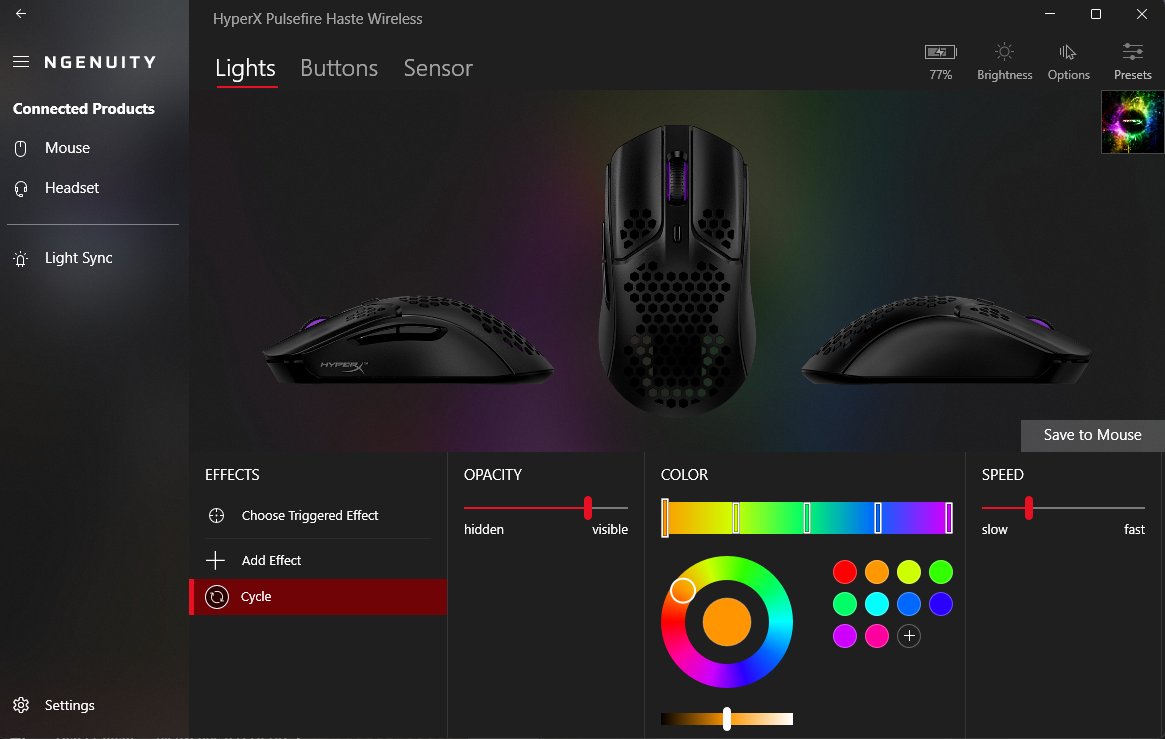Open the Brightness settings icon
The height and width of the screenshot is (739, 1165).
click(1004, 52)
